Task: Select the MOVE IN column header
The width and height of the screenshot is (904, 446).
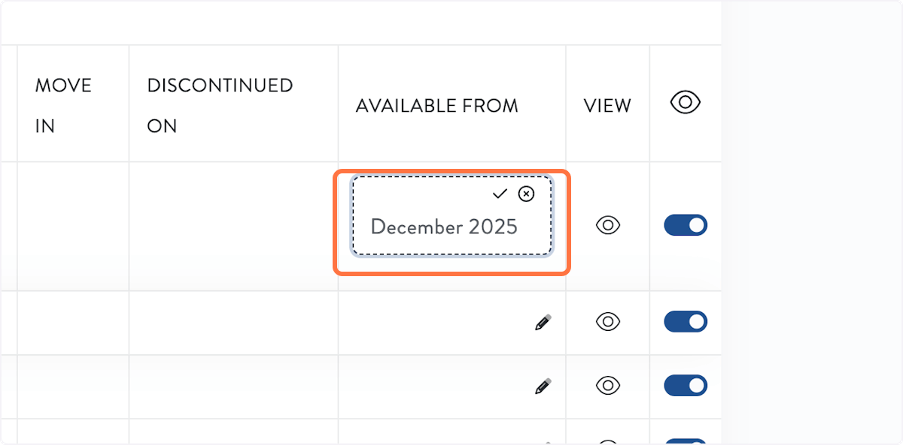Action: pos(63,105)
